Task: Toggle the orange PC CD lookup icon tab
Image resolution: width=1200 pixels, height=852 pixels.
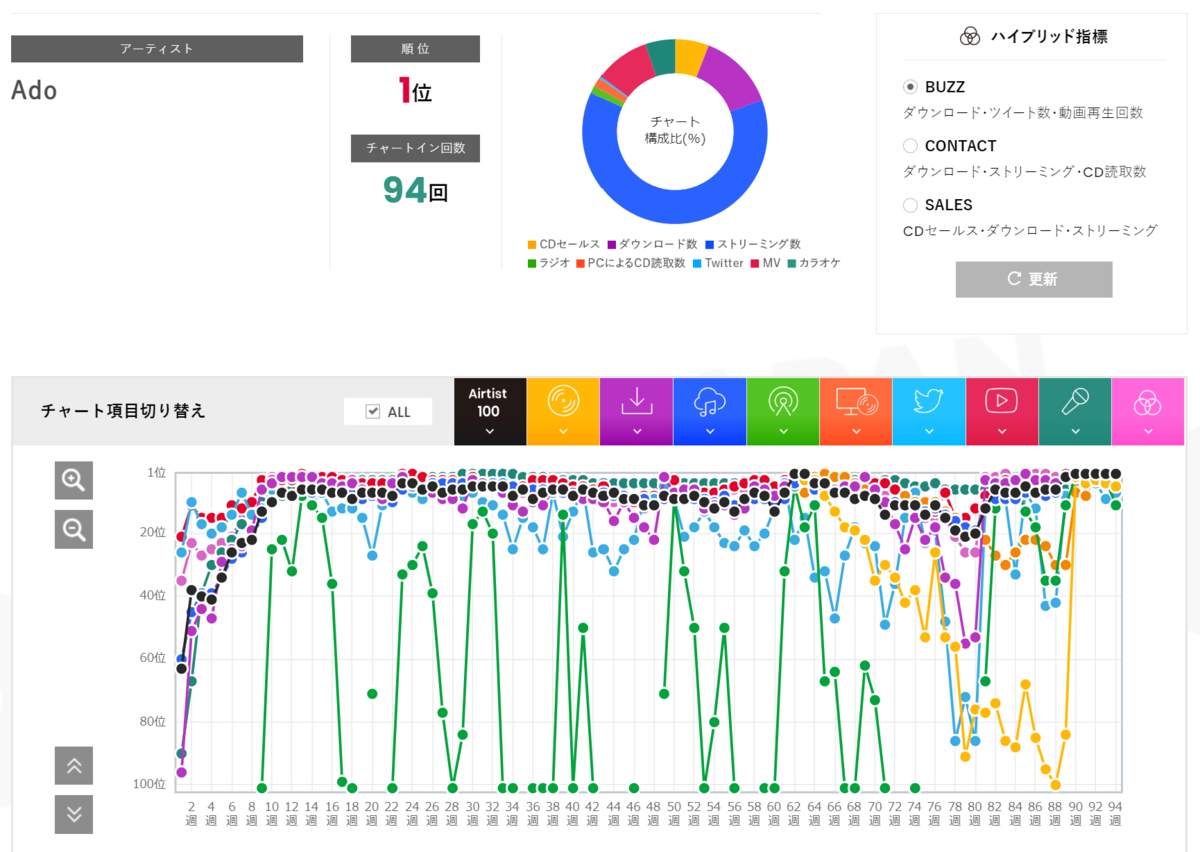Action: click(855, 412)
